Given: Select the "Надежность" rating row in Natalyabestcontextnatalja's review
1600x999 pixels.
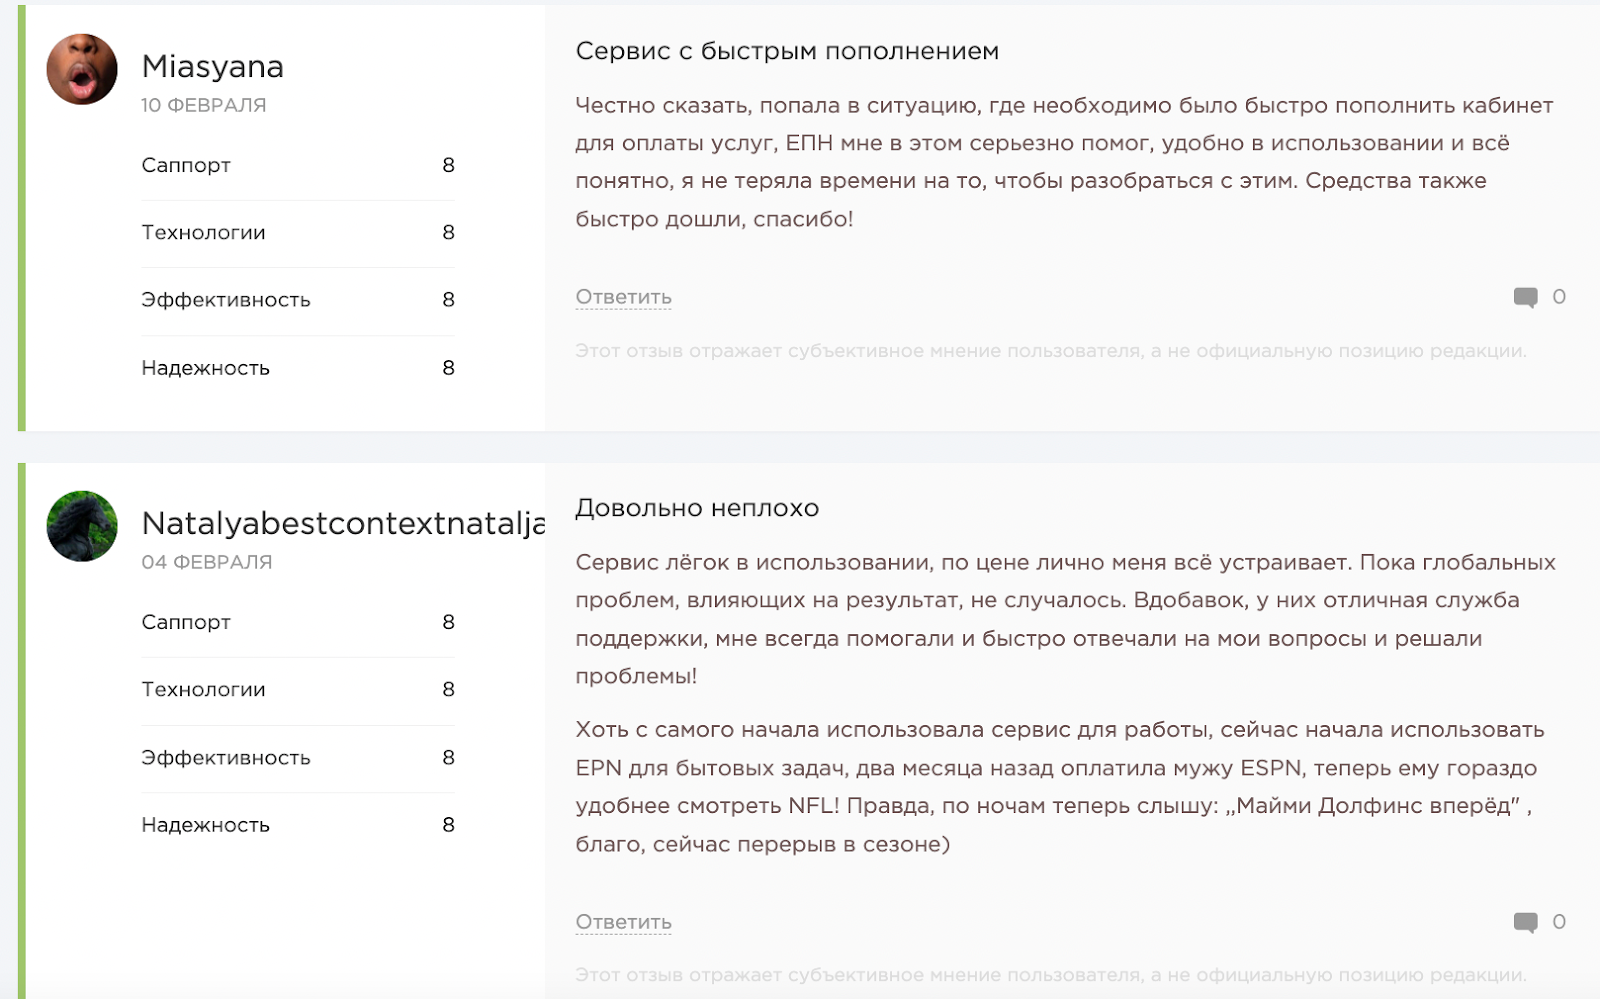Looking at the screenshot, I should 297,825.
